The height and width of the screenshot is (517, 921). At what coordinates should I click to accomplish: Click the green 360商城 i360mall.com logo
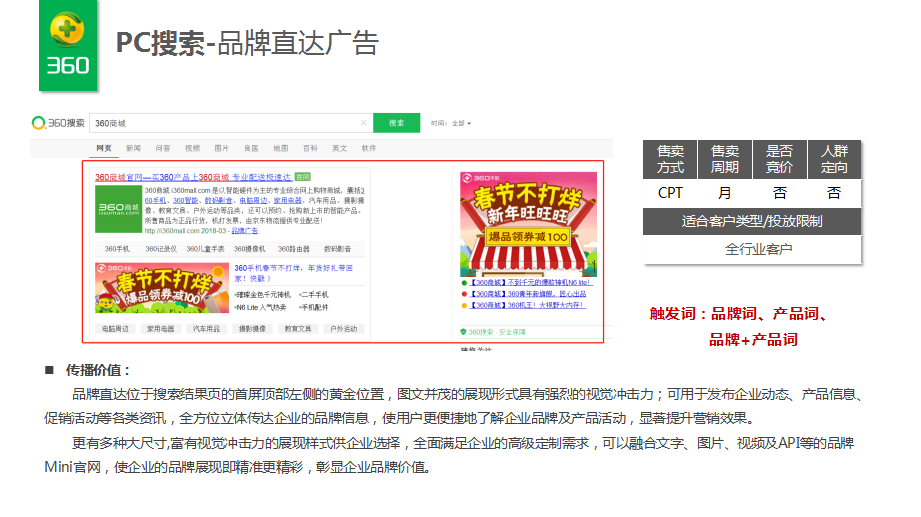[119, 209]
